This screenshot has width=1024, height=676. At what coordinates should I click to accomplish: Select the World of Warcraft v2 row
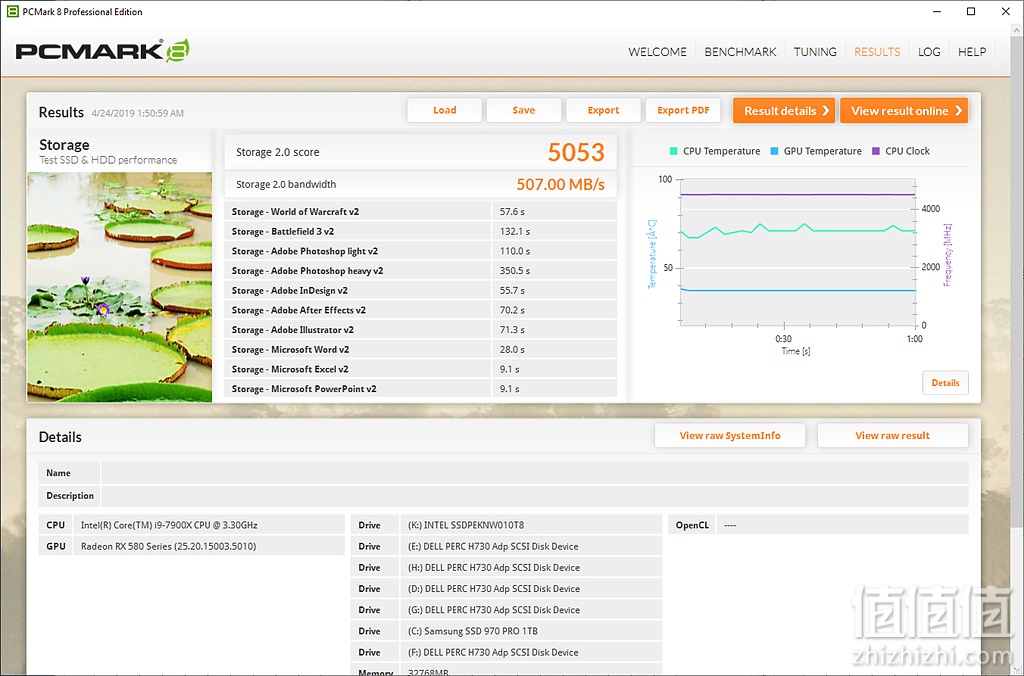click(x=421, y=212)
